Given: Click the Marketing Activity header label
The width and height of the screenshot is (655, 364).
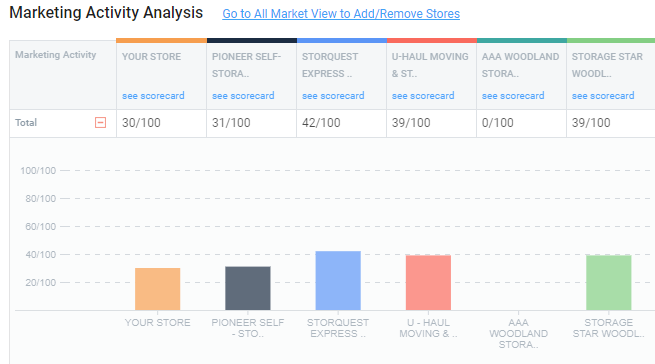Looking at the screenshot, I should click(56, 55).
